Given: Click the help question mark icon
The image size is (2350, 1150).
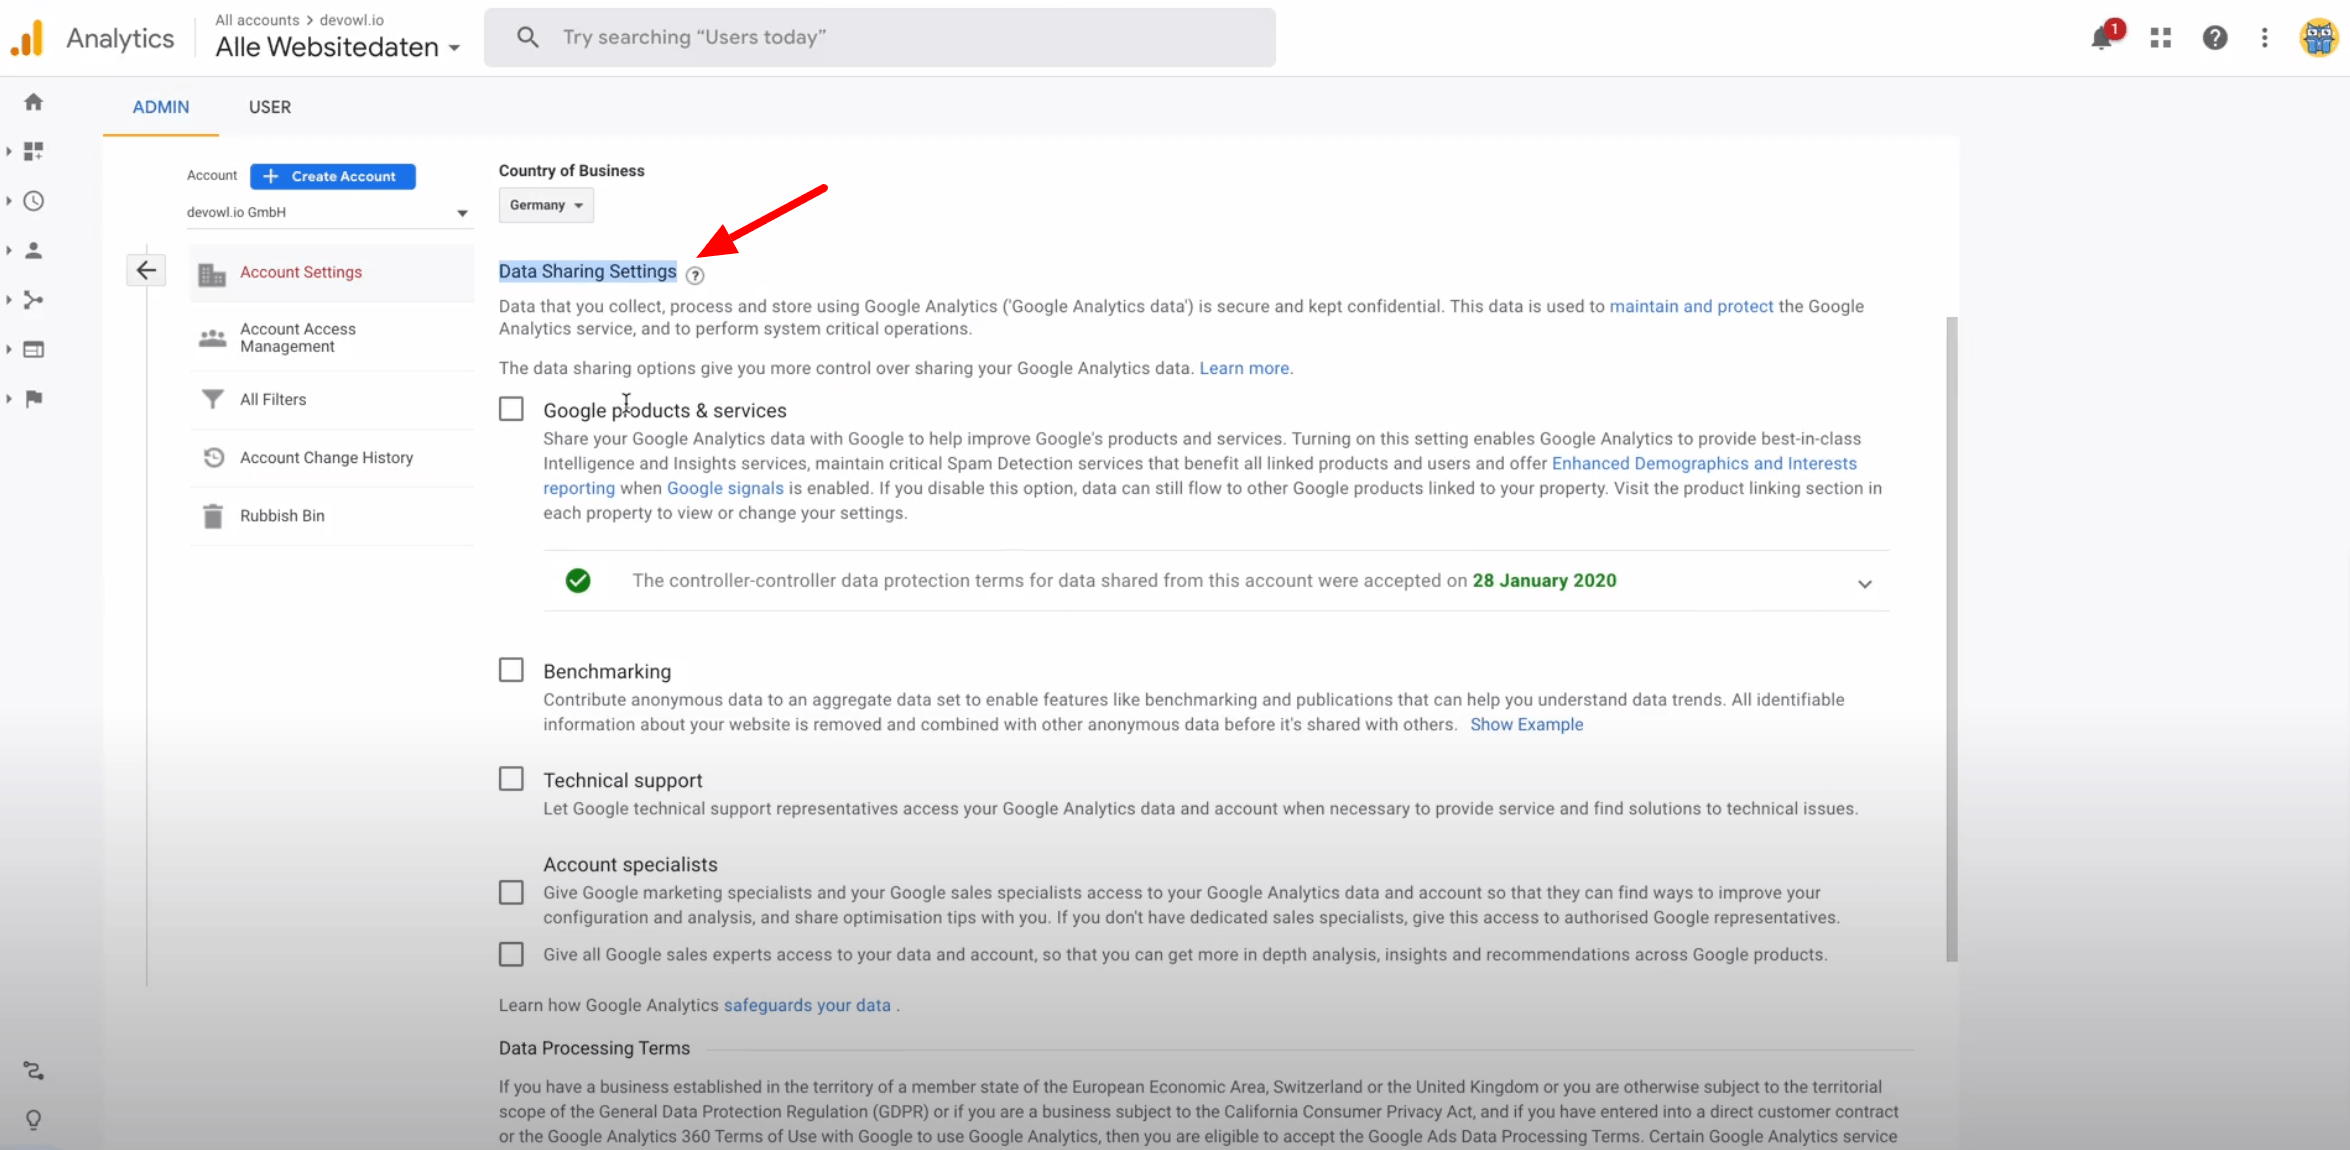Looking at the screenshot, I should tap(2215, 38).
